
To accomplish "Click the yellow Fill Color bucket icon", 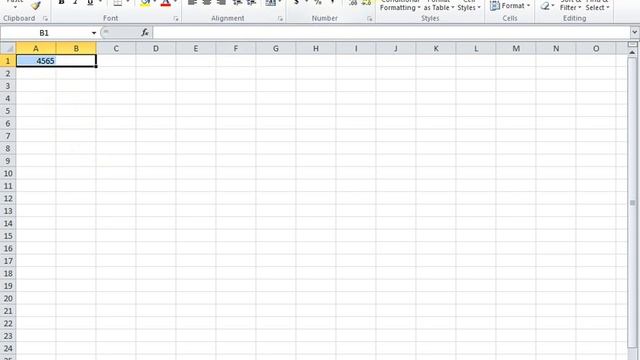I will [x=145, y=3].
